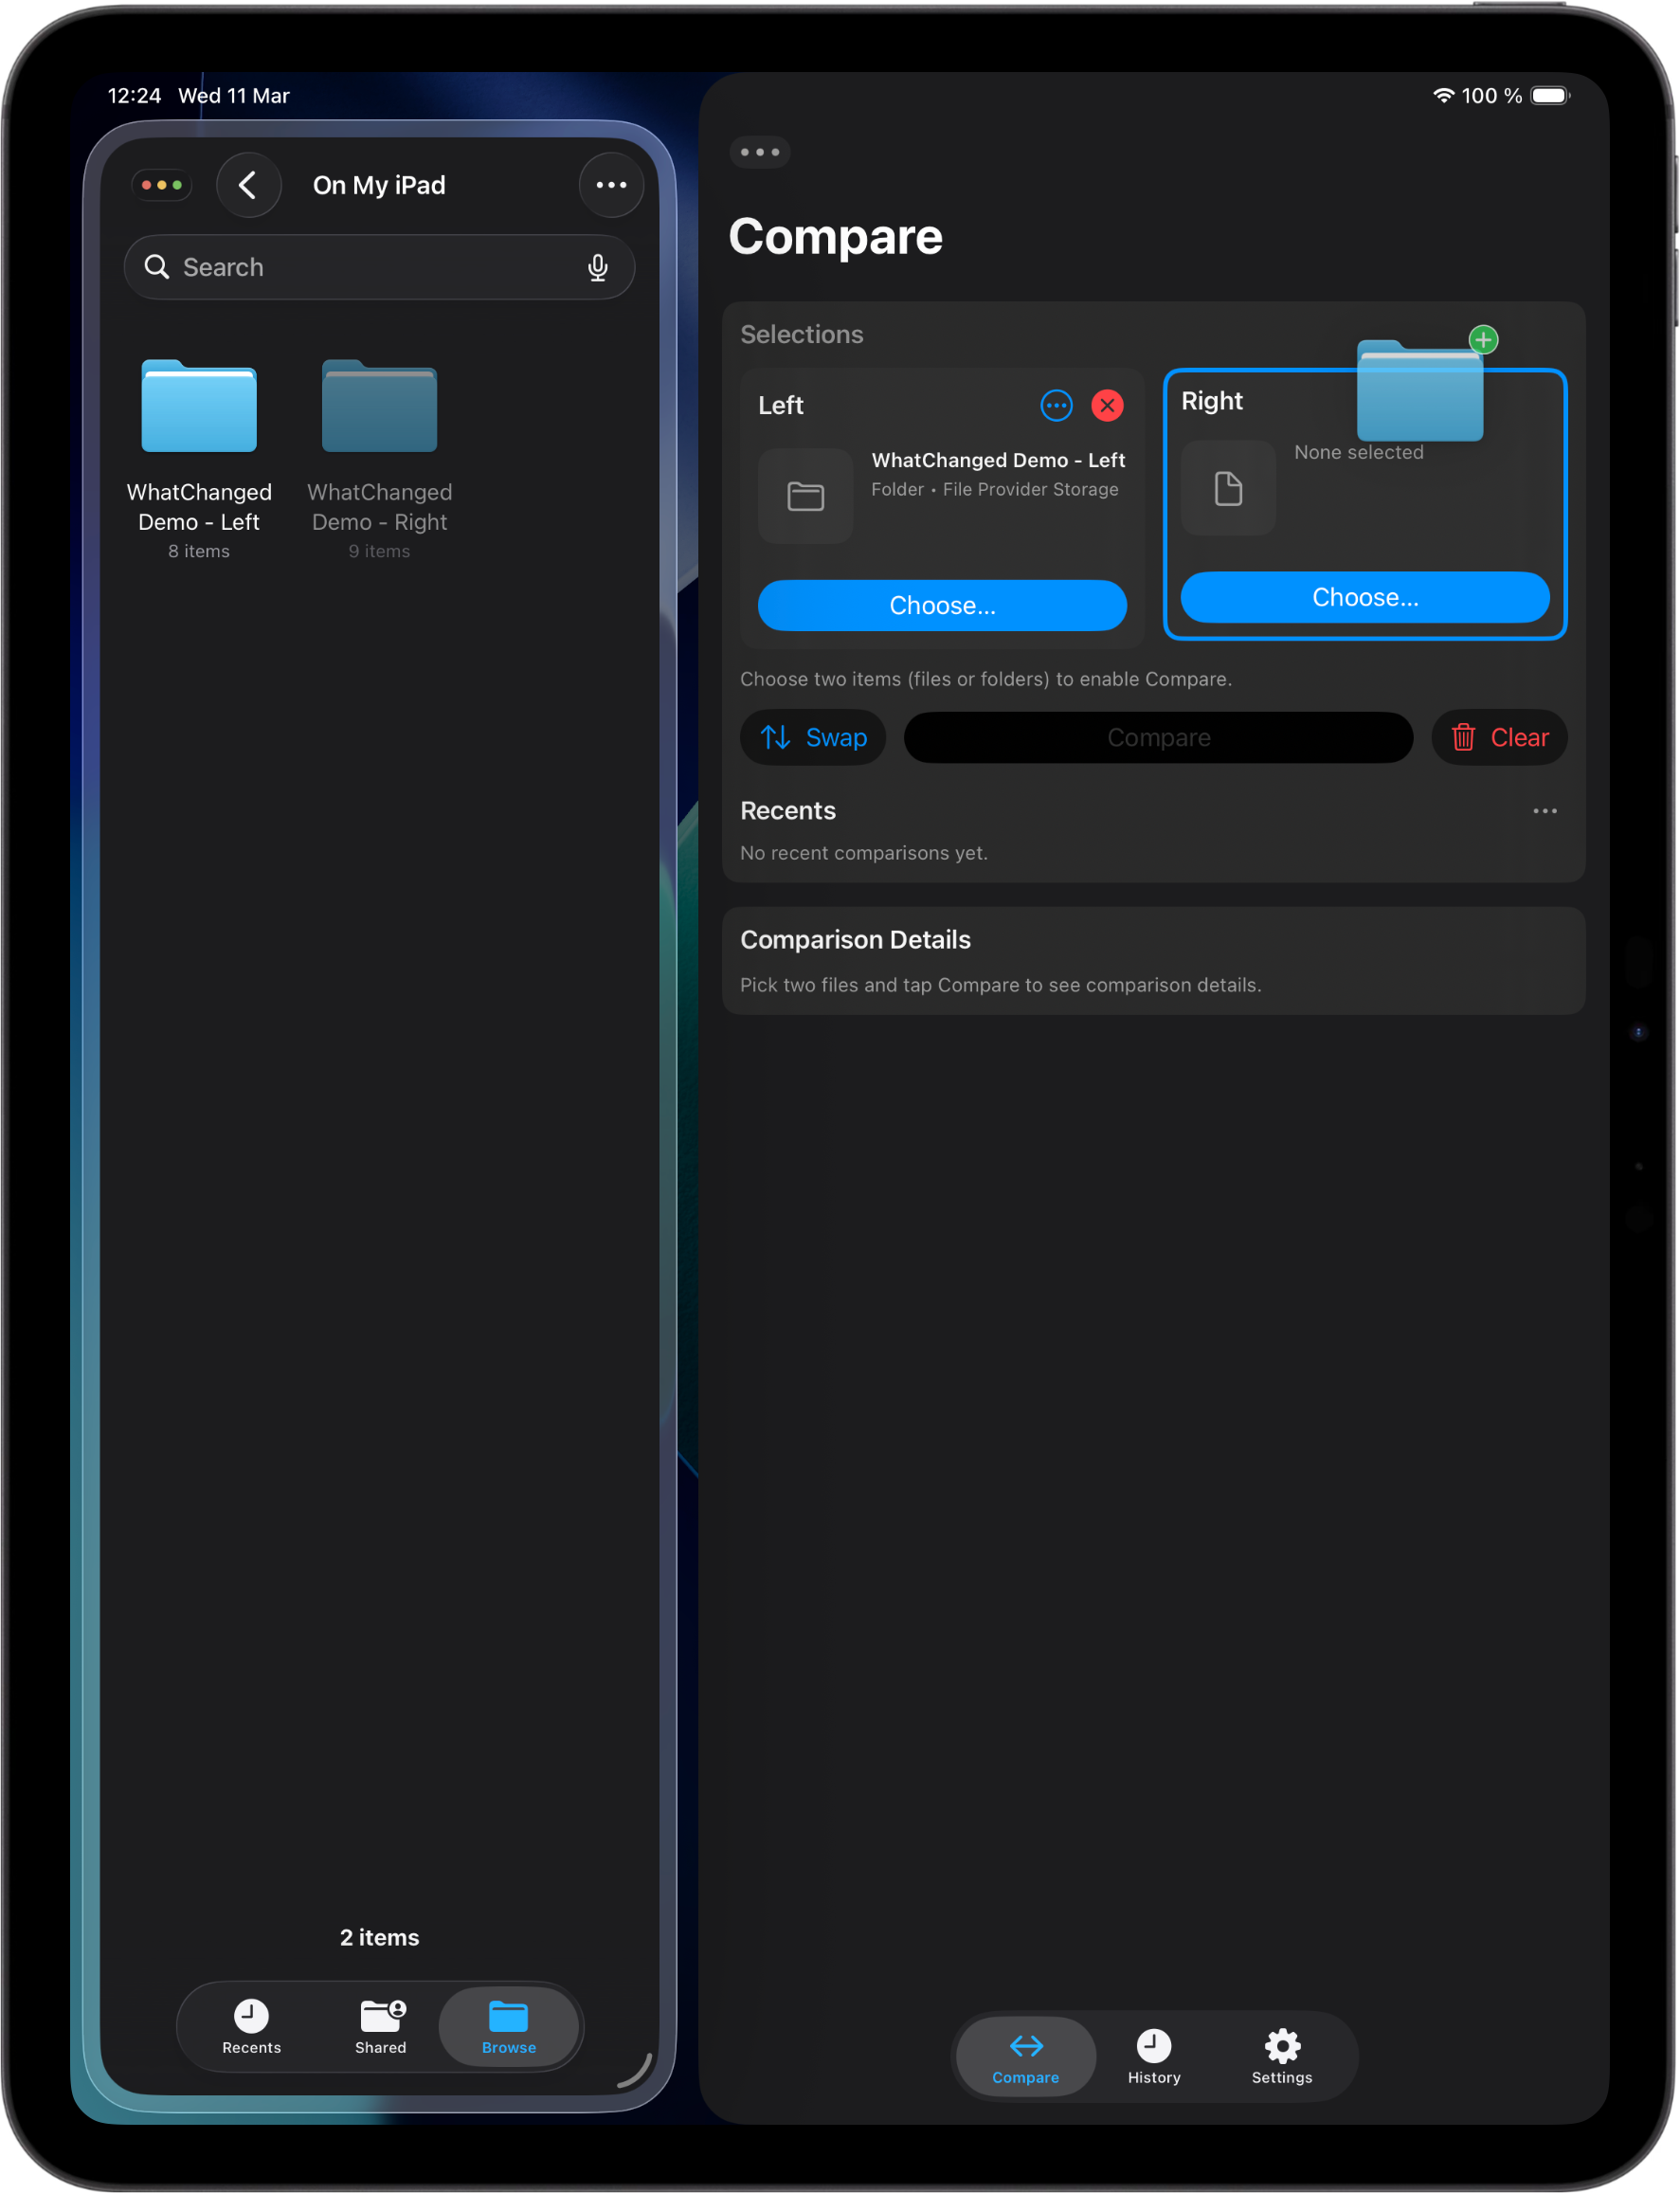Switch to the Browse tab in Files

(508, 2026)
